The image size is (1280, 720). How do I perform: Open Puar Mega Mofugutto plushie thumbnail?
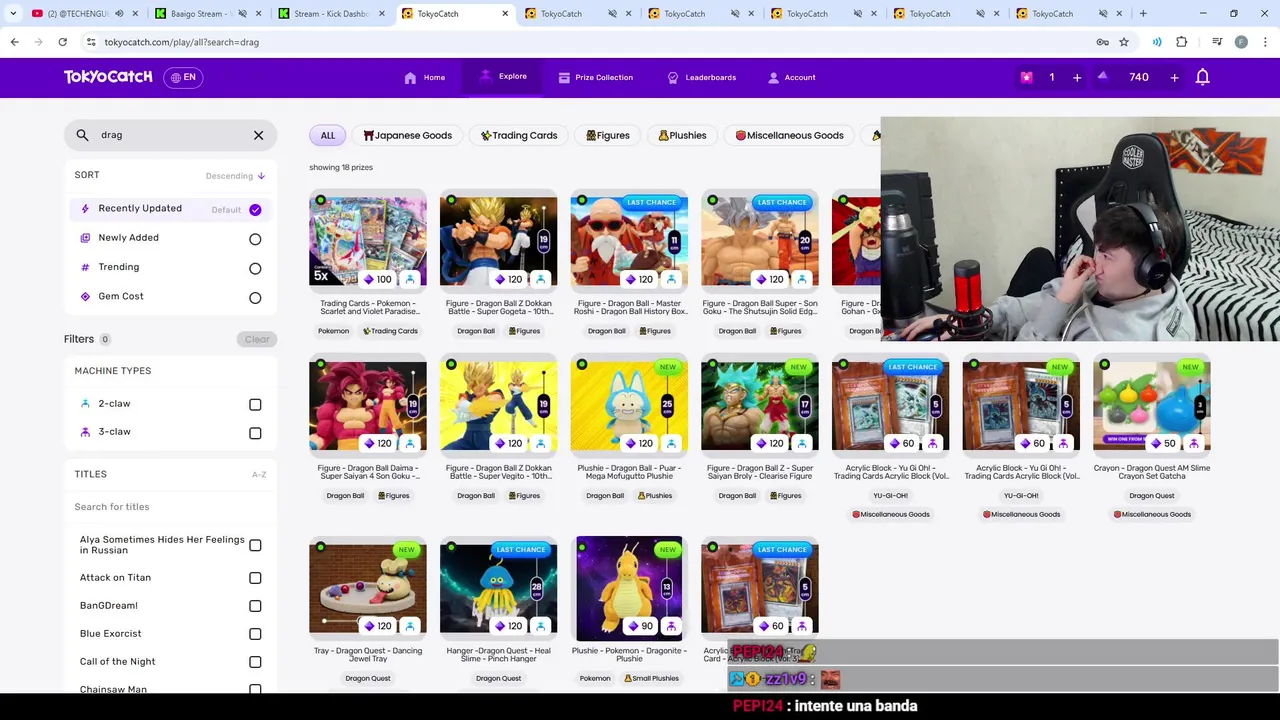[x=629, y=405]
